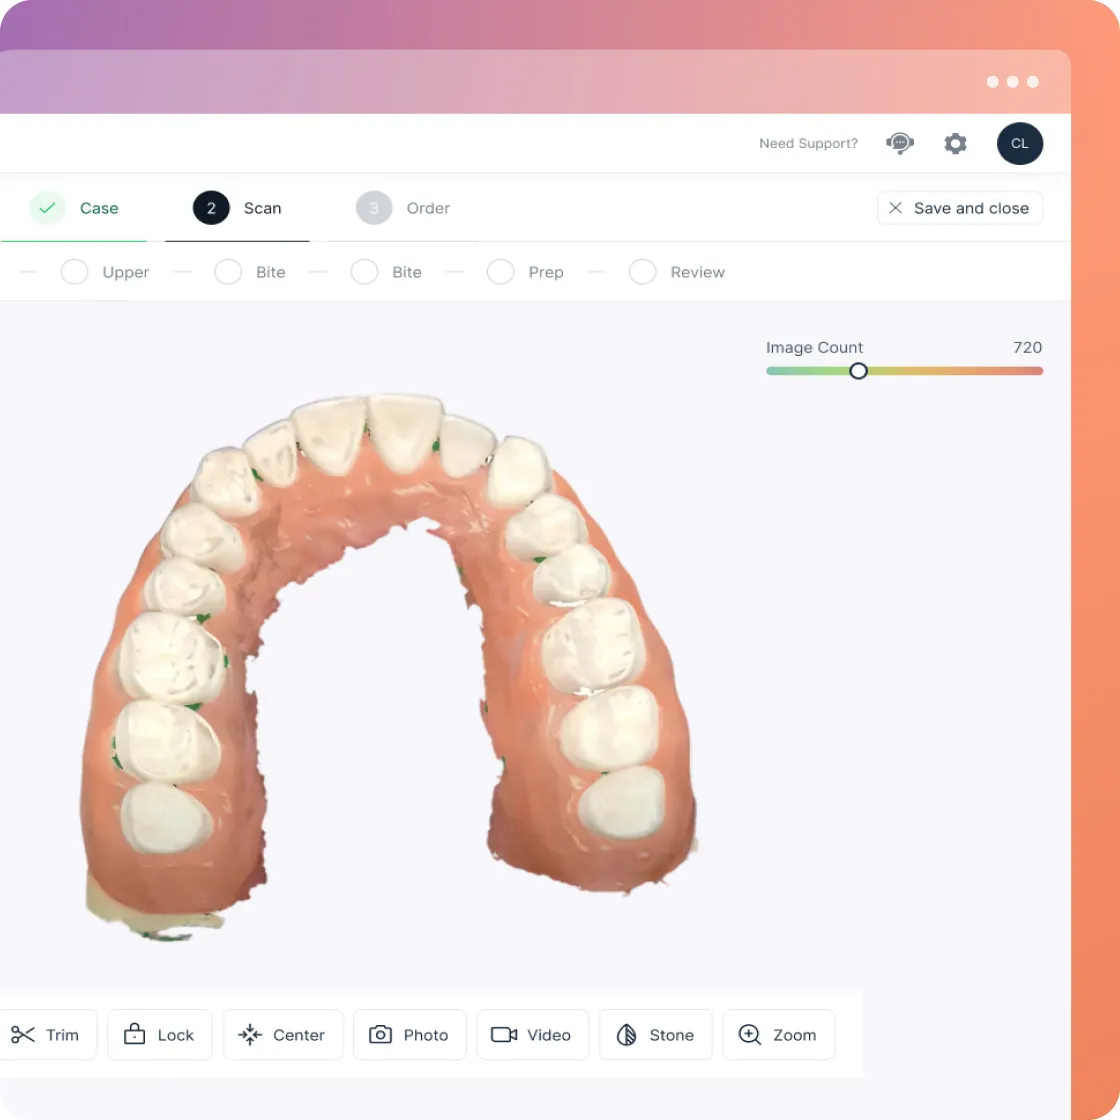
Task: Select the Scan step
Action: (237, 208)
